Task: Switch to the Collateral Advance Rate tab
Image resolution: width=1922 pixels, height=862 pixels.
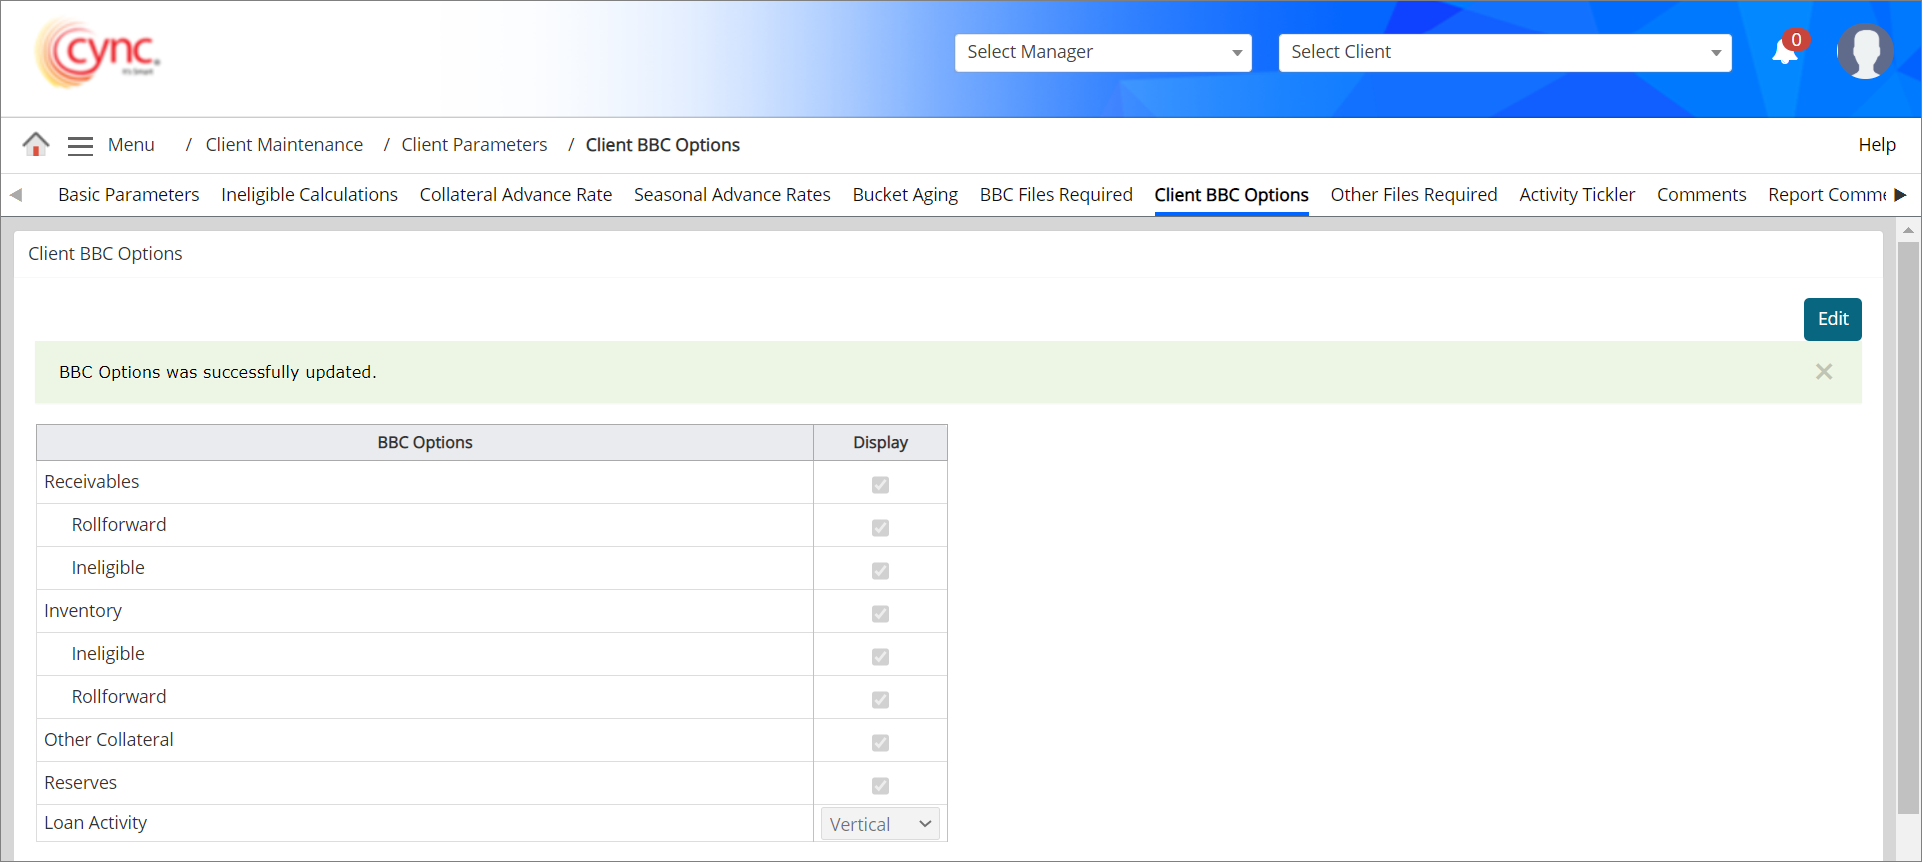Action: (x=515, y=195)
